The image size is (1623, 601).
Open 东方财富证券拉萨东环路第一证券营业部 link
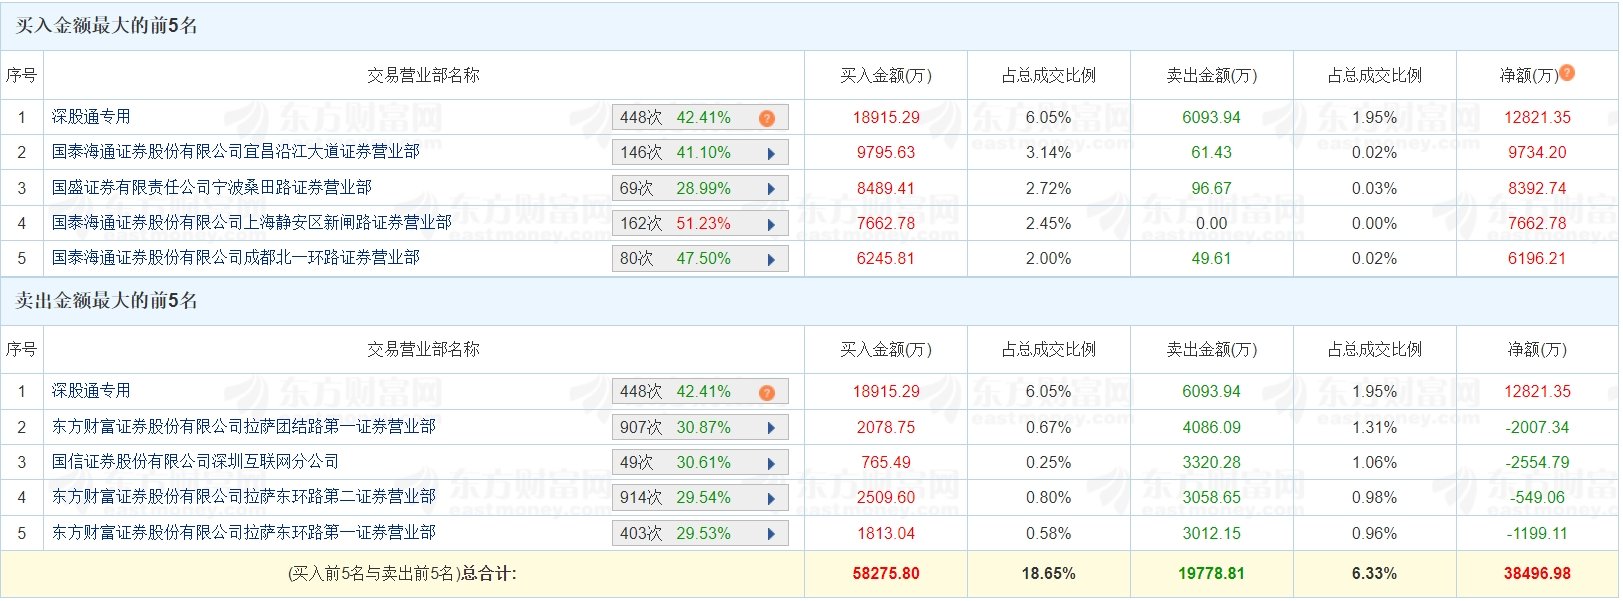244,532
